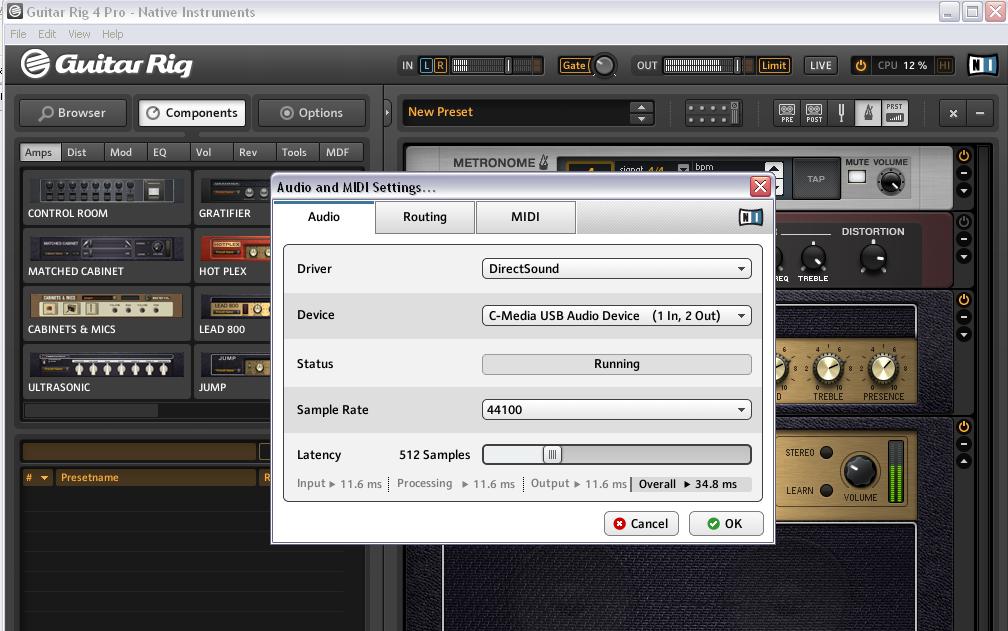Toggle the metronome MUTE button
Viewport: 1008px width, 631px height.
tap(857, 177)
